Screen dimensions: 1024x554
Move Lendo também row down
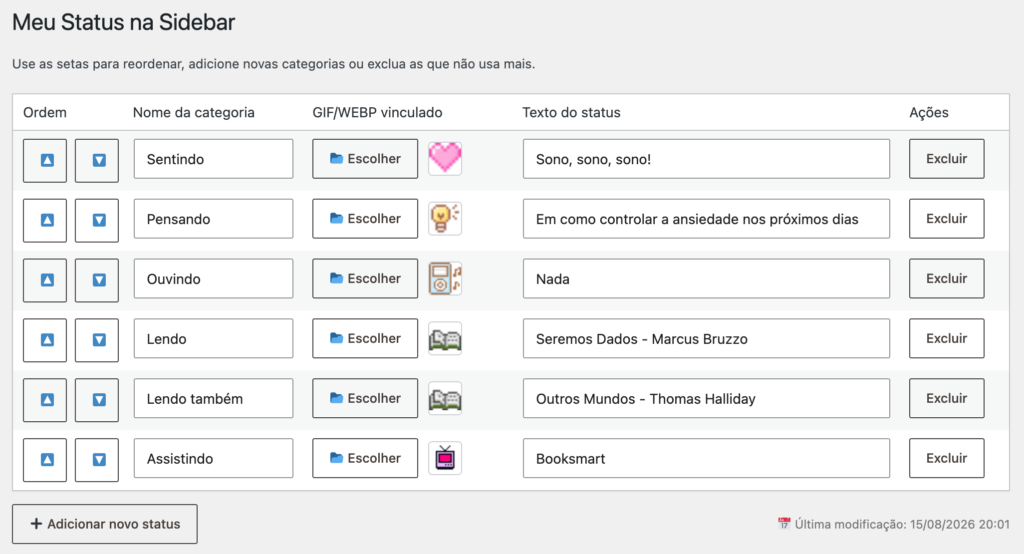[97, 400]
